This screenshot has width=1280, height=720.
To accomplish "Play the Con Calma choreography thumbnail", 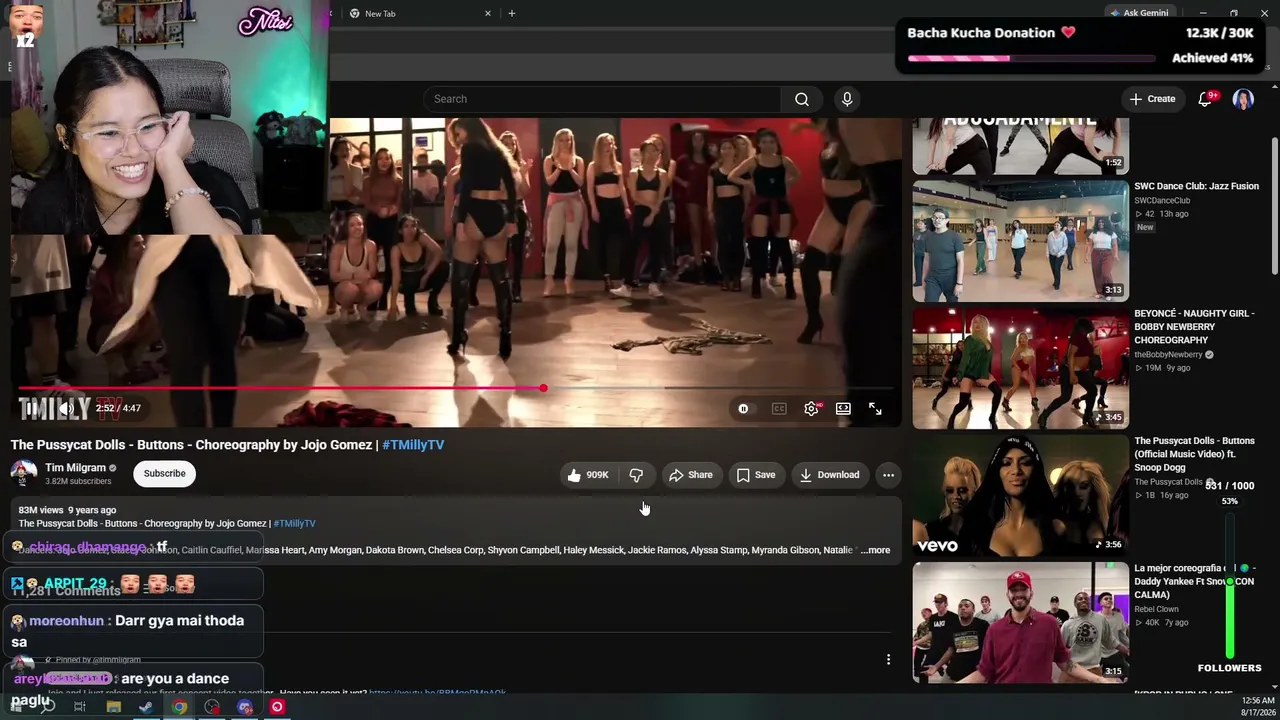I will tap(1020, 622).
